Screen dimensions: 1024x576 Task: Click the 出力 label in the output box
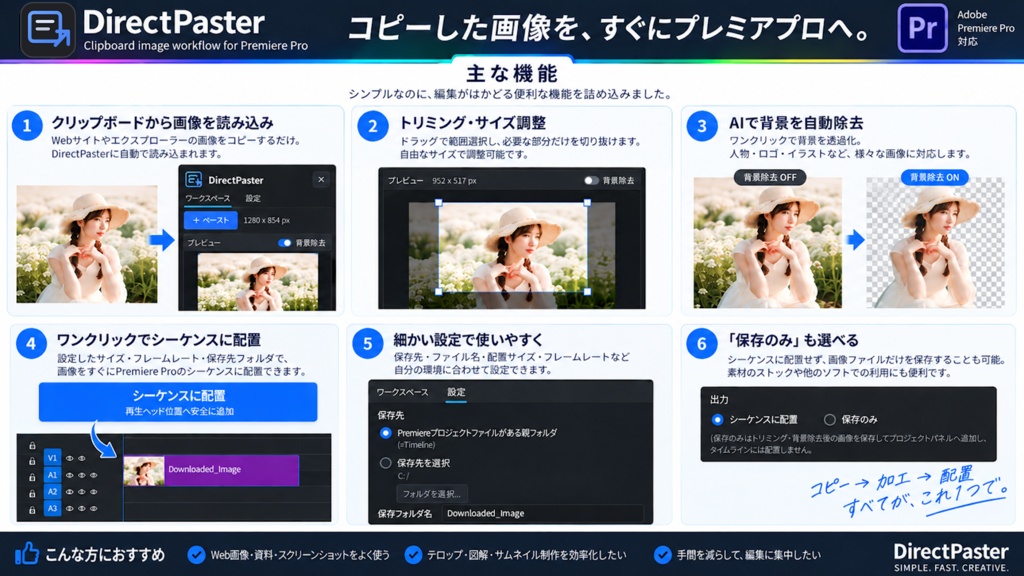(x=719, y=399)
